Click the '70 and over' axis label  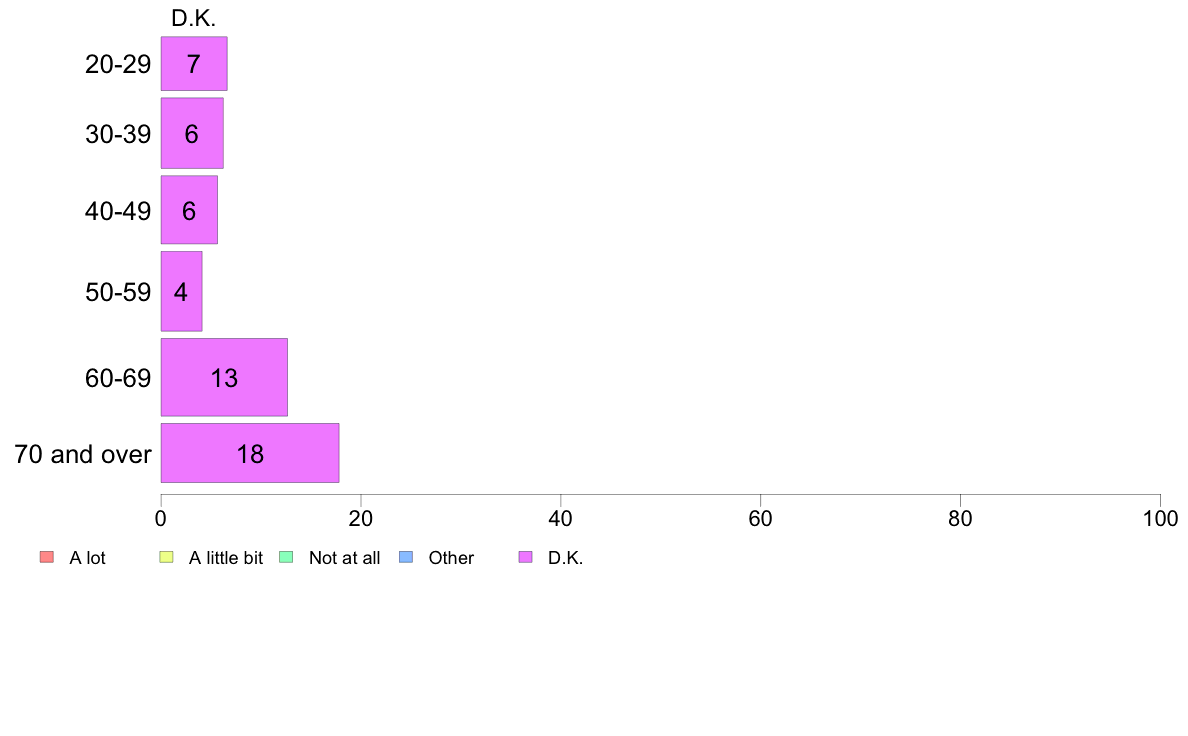click(x=83, y=454)
